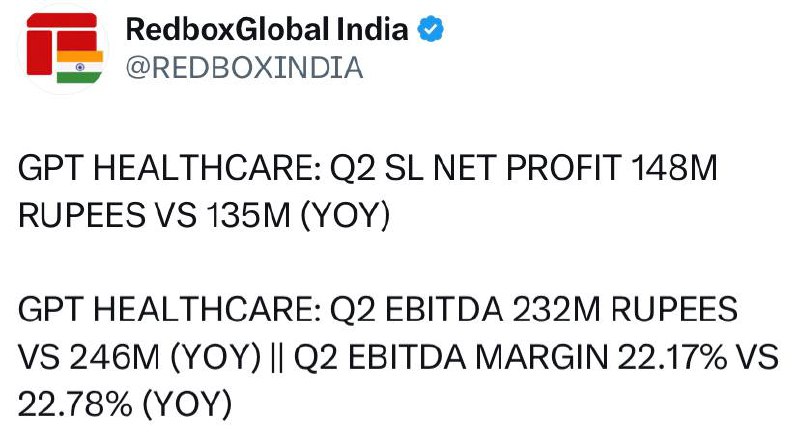Viewport: 800px width, 445px height.
Task: Click the red box logo in avatar
Action: [x=61, y=43]
